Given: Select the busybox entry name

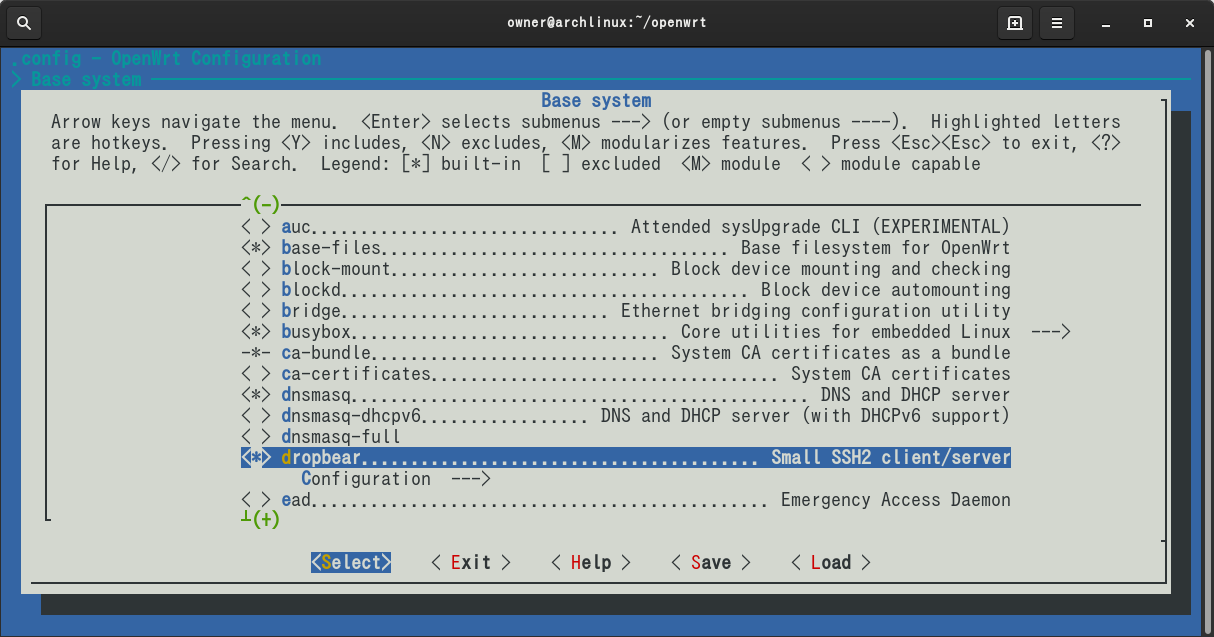Looking at the screenshot, I should tap(316, 332).
